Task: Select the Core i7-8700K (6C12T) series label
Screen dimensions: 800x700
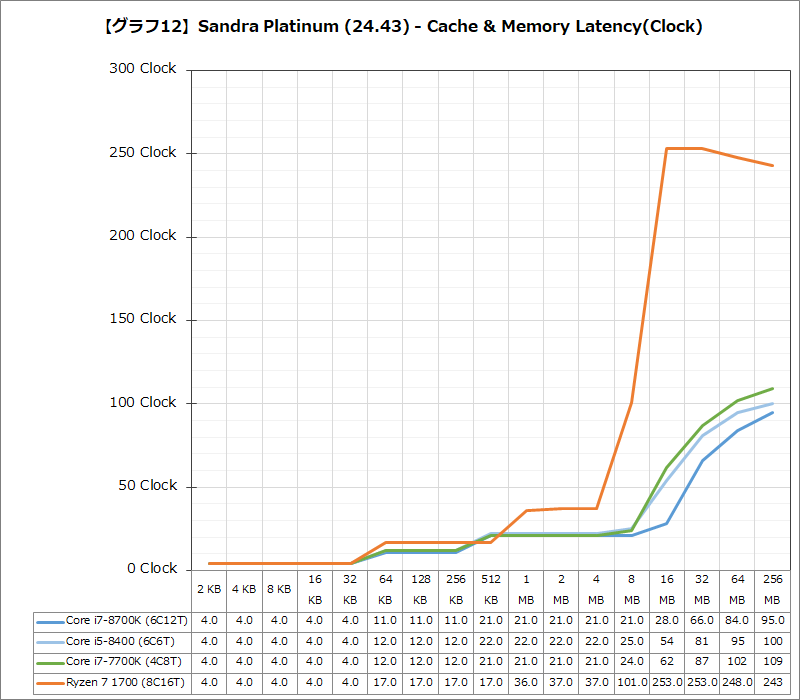Action: coord(125,619)
